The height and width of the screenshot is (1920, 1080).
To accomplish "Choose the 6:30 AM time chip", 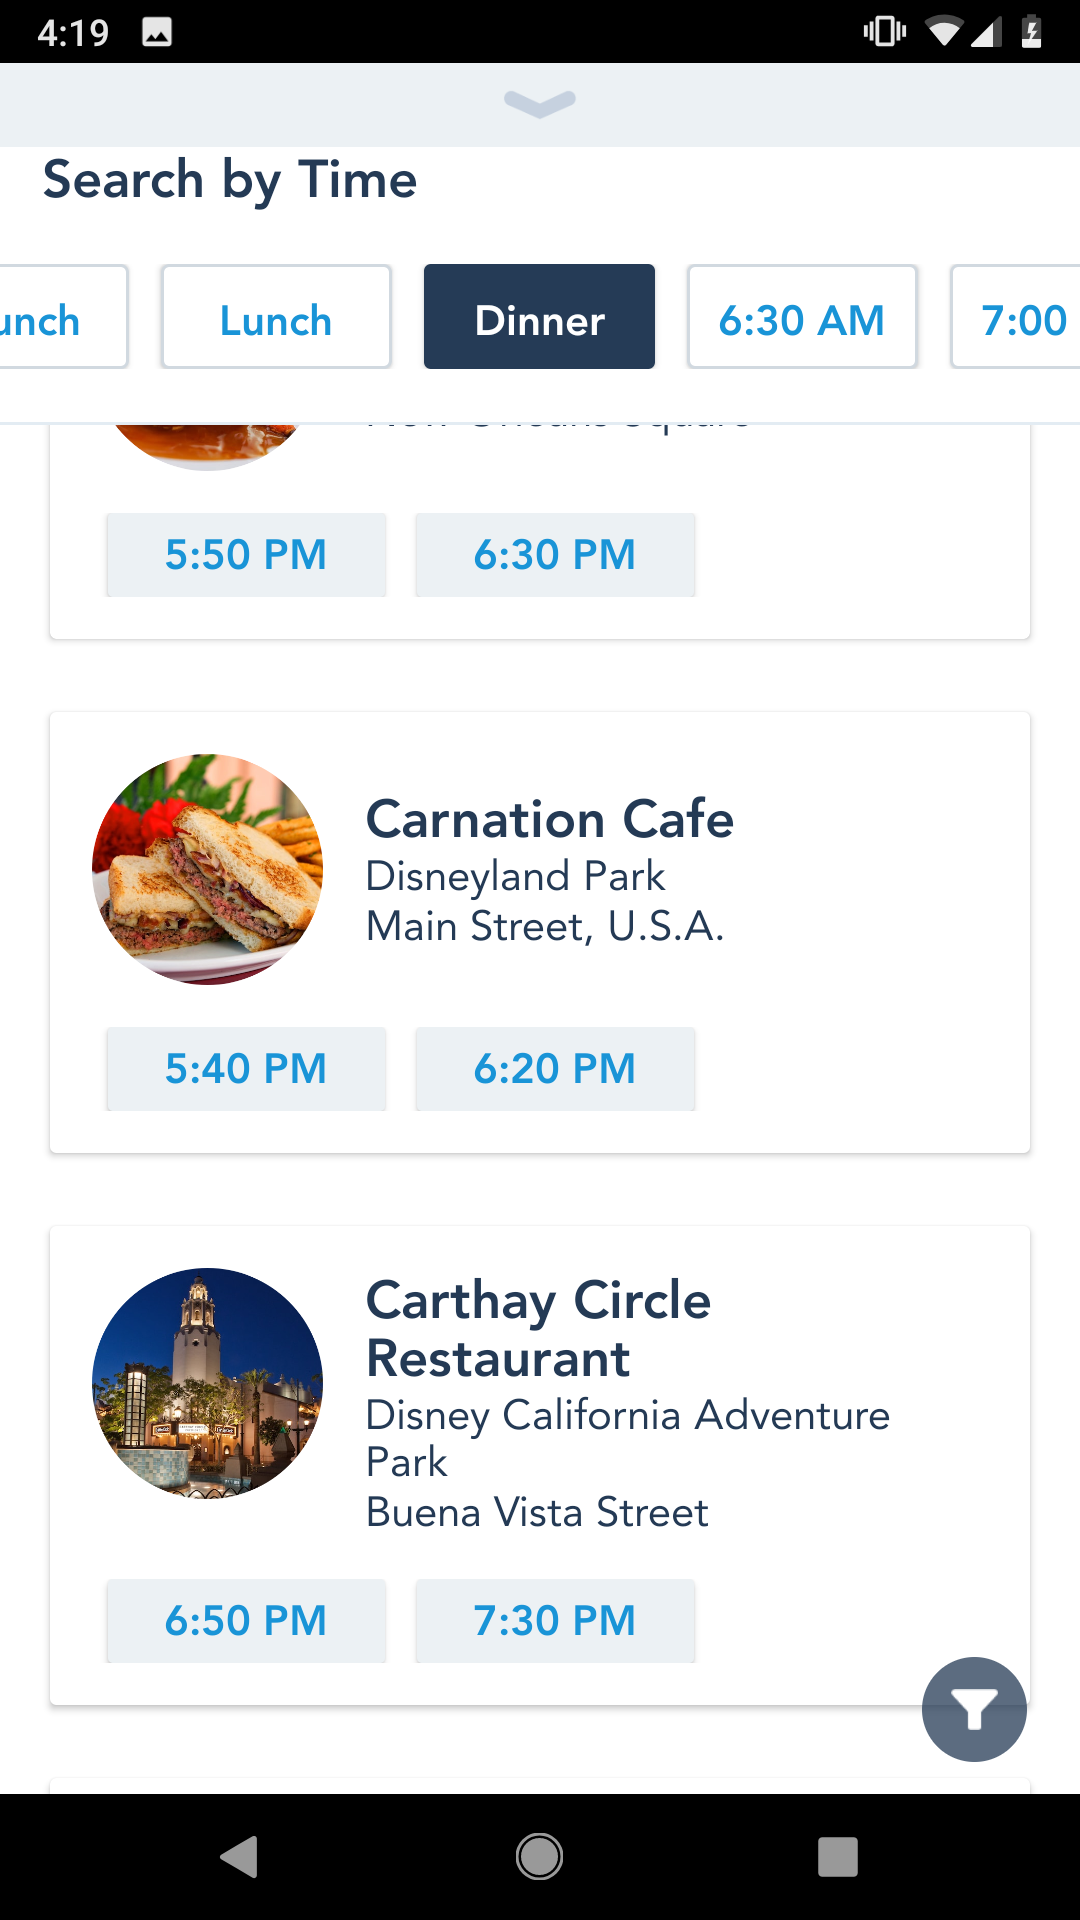I will pos(802,317).
